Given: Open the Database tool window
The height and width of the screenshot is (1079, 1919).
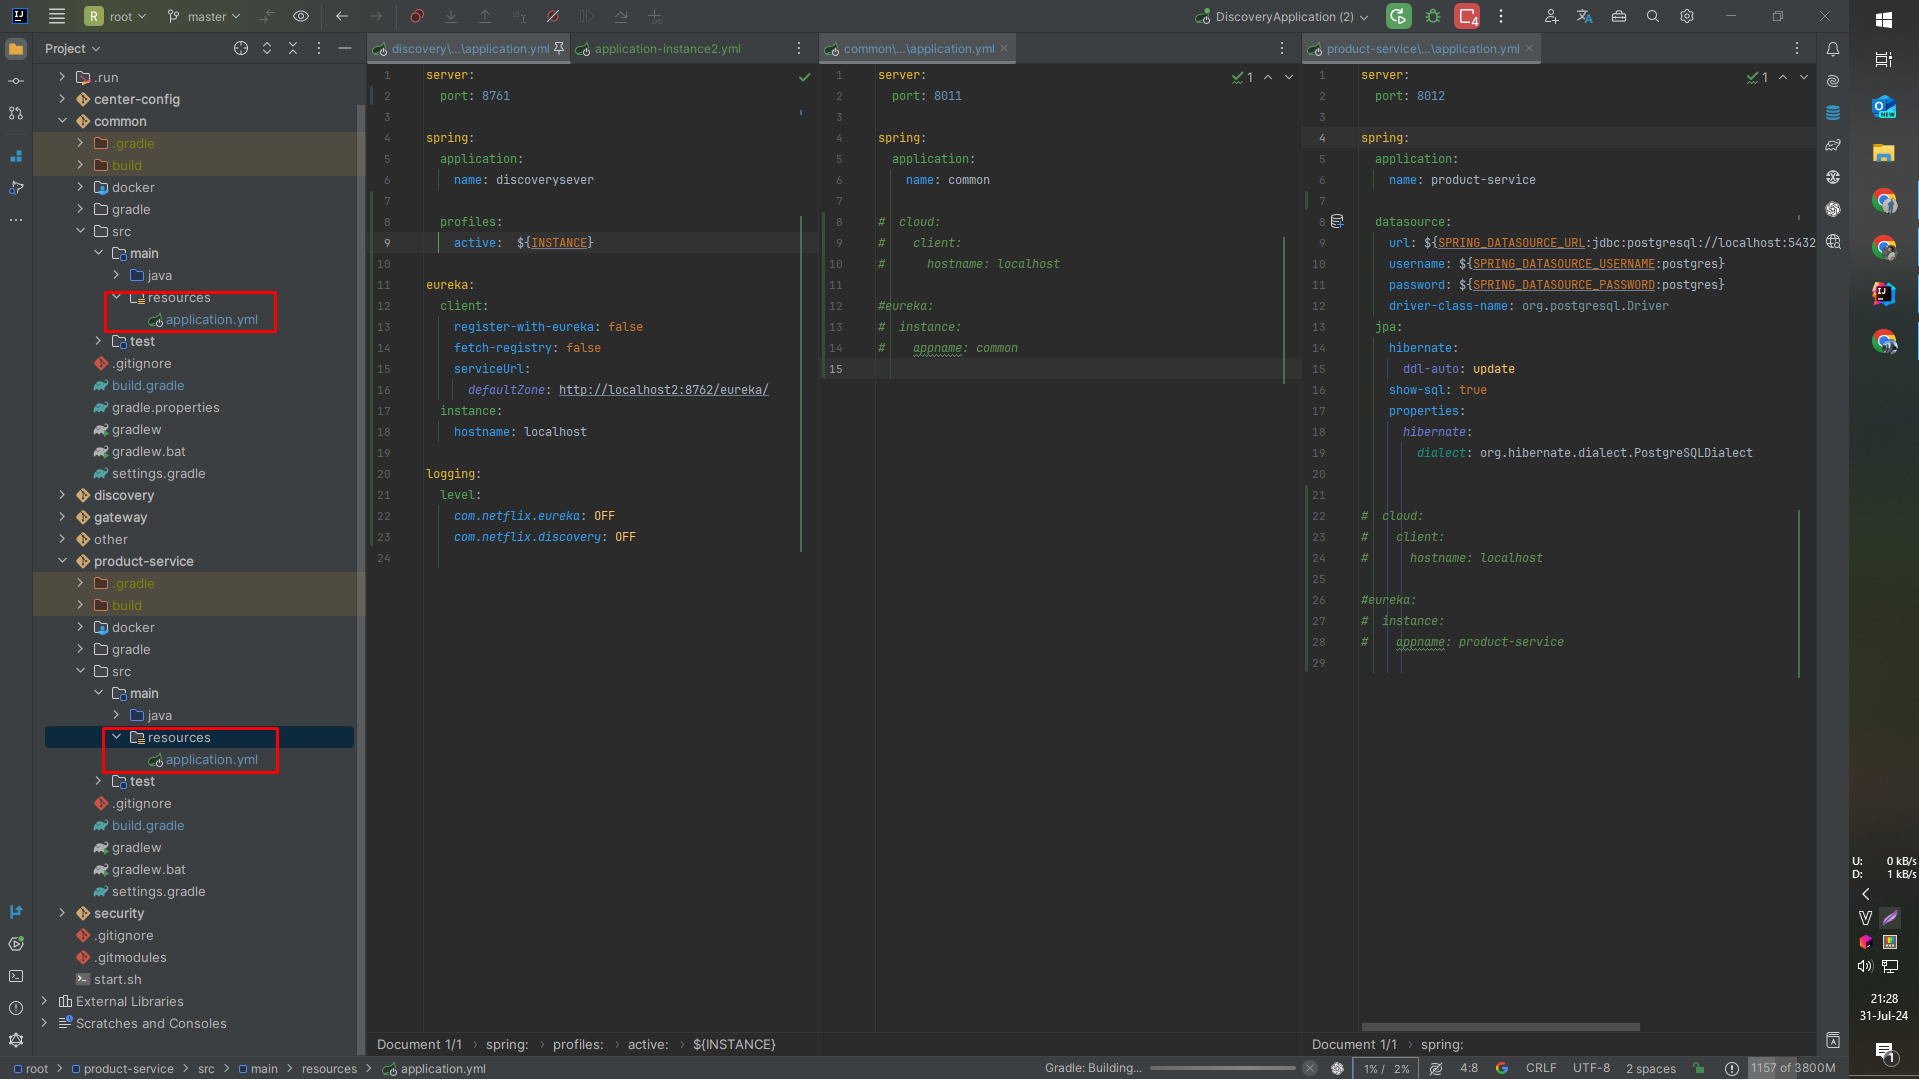Looking at the screenshot, I should tap(1833, 113).
